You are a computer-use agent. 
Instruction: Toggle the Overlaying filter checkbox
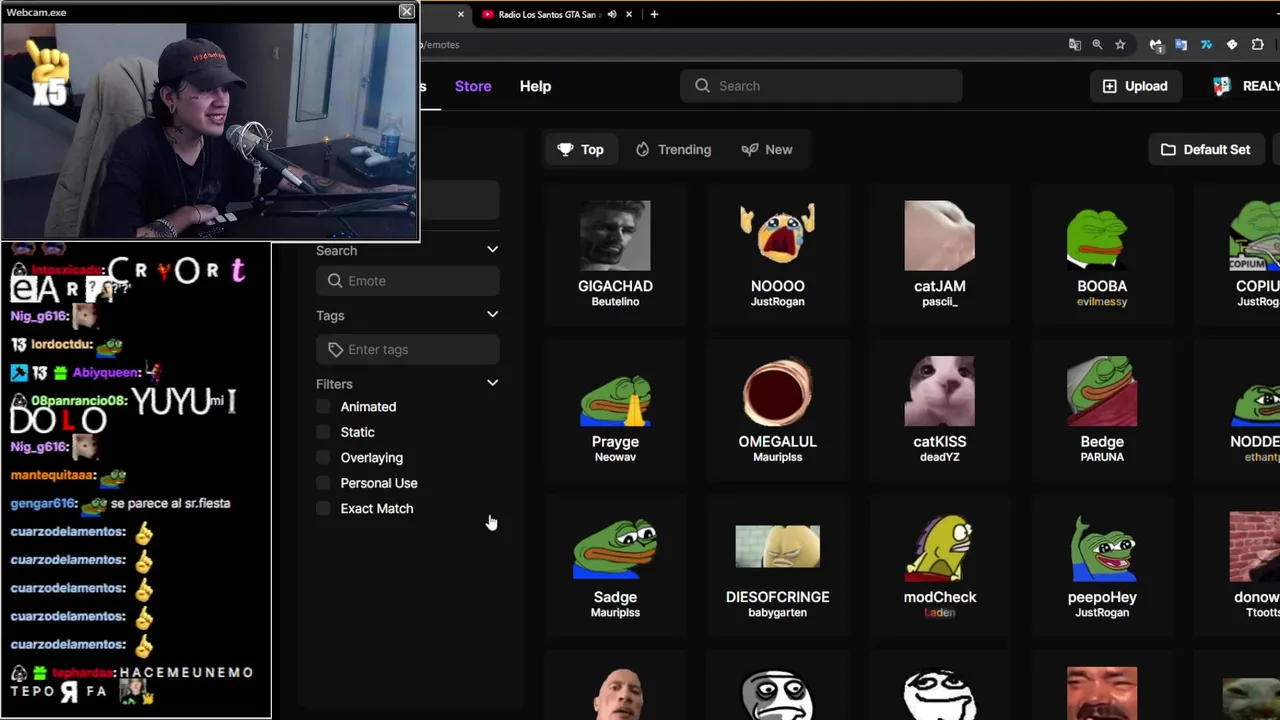click(323, 457)
